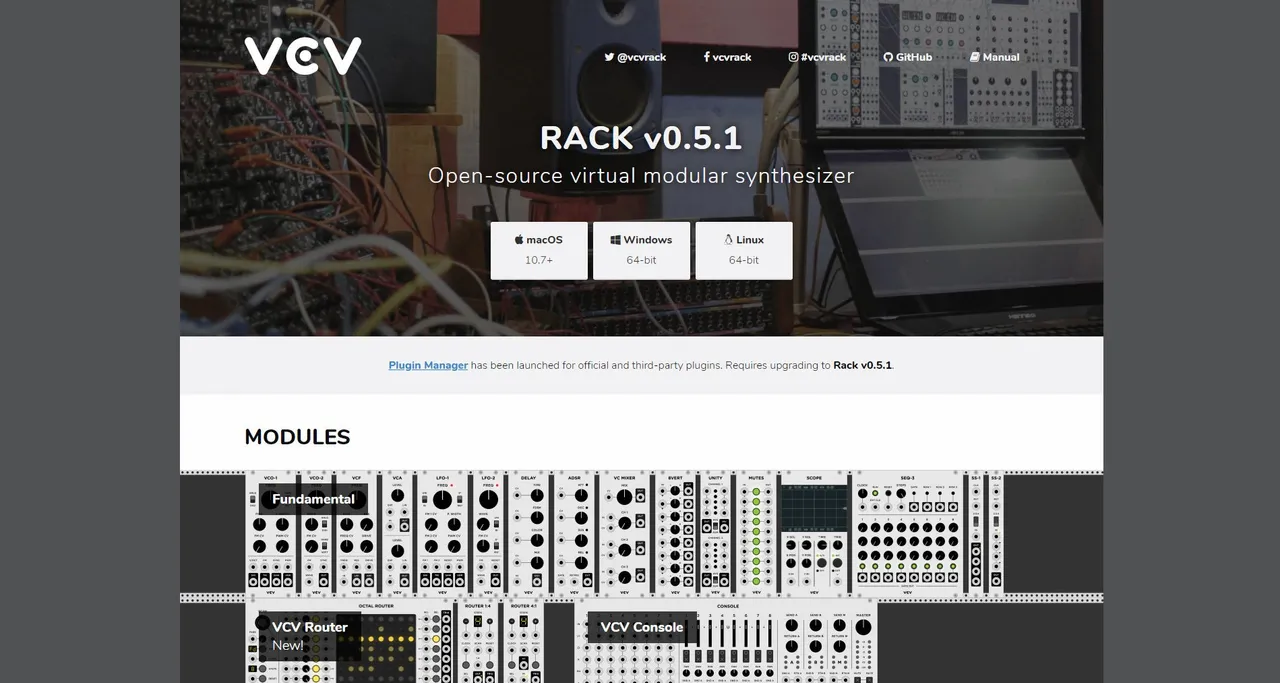1280x683 pixels.
Task: Click the Facebook f icon
Action: pos(706,57)
